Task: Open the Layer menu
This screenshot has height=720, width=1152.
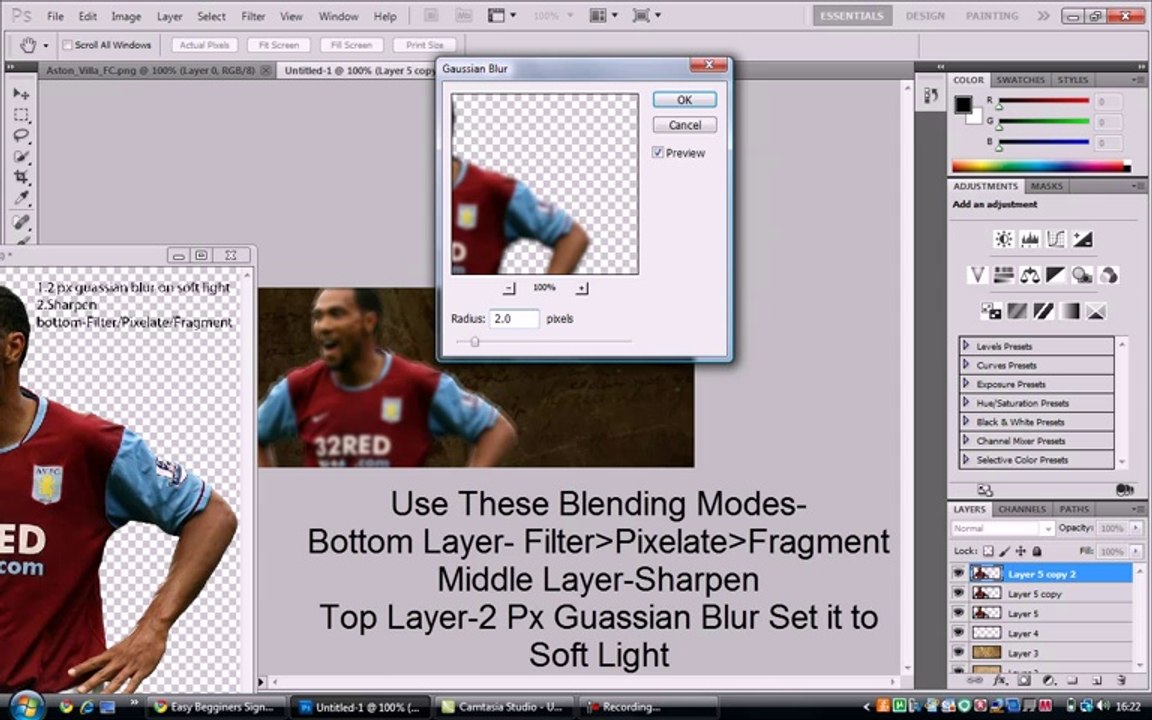Action: click(x=169, y=16)
